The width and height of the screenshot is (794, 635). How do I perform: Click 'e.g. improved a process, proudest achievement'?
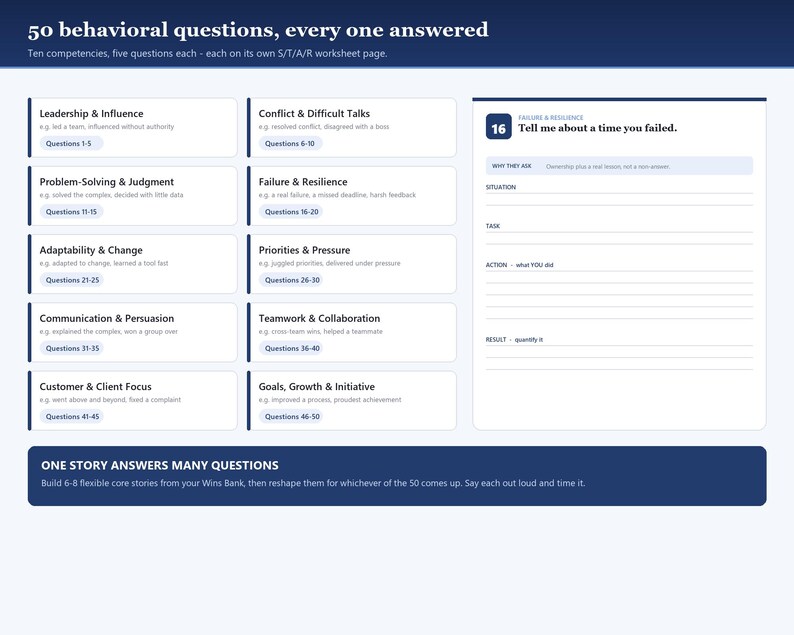pyautogui.click(x=330, y=400)
